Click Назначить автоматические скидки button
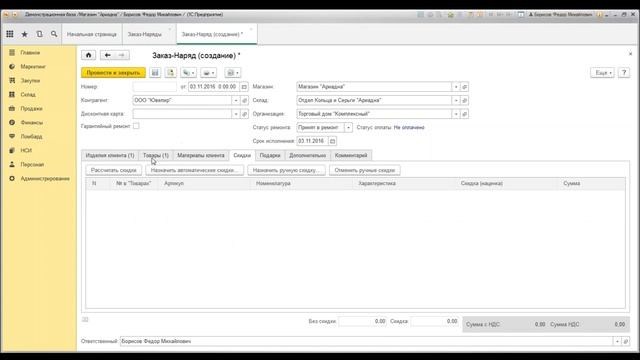Viewport: 640px width, 360px height. click(x=195, y=170)
